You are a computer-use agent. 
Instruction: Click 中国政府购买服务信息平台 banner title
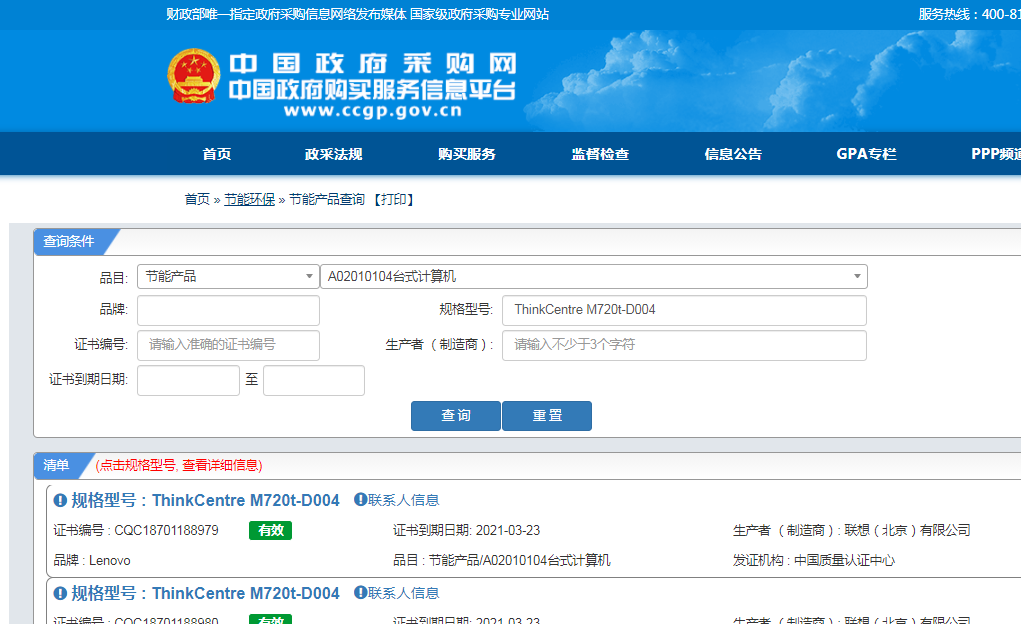point(372,89)
